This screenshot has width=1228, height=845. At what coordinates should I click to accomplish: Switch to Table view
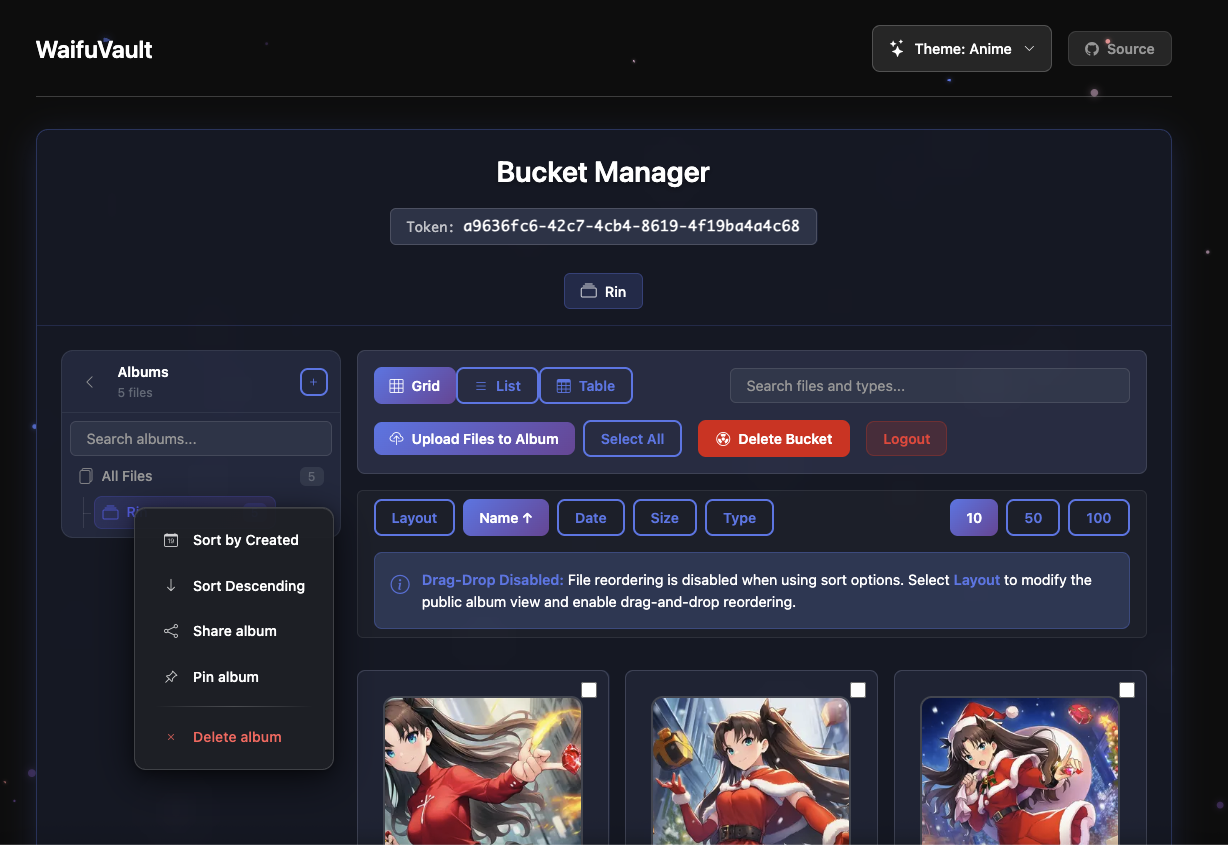[x=586, y=386]
